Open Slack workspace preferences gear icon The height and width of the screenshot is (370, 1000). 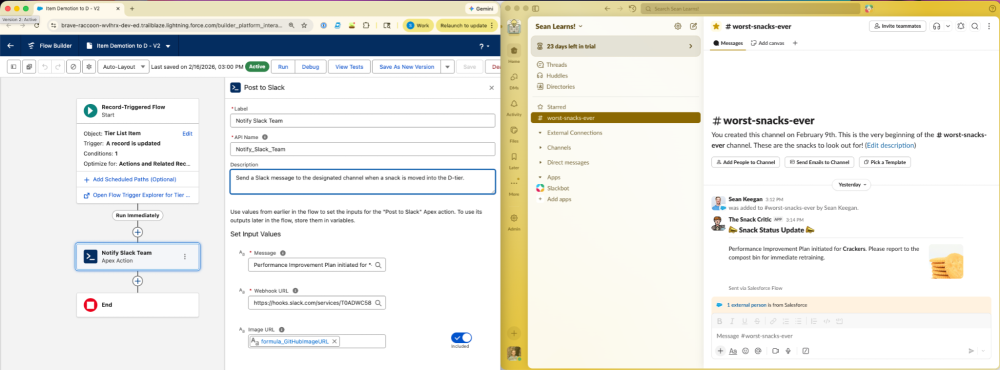click(x=677, y=26)
